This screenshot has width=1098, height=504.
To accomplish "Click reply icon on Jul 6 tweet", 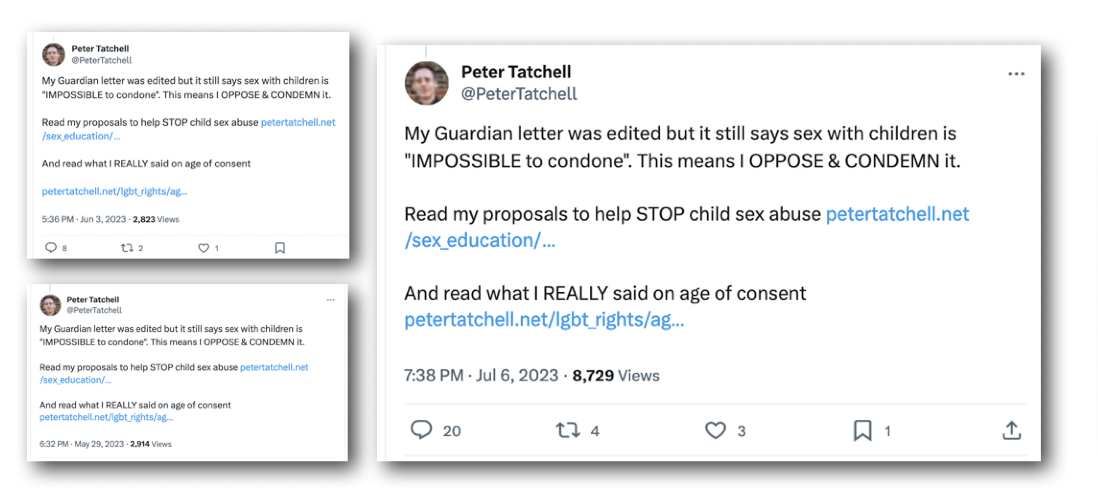I will (422, 430).
